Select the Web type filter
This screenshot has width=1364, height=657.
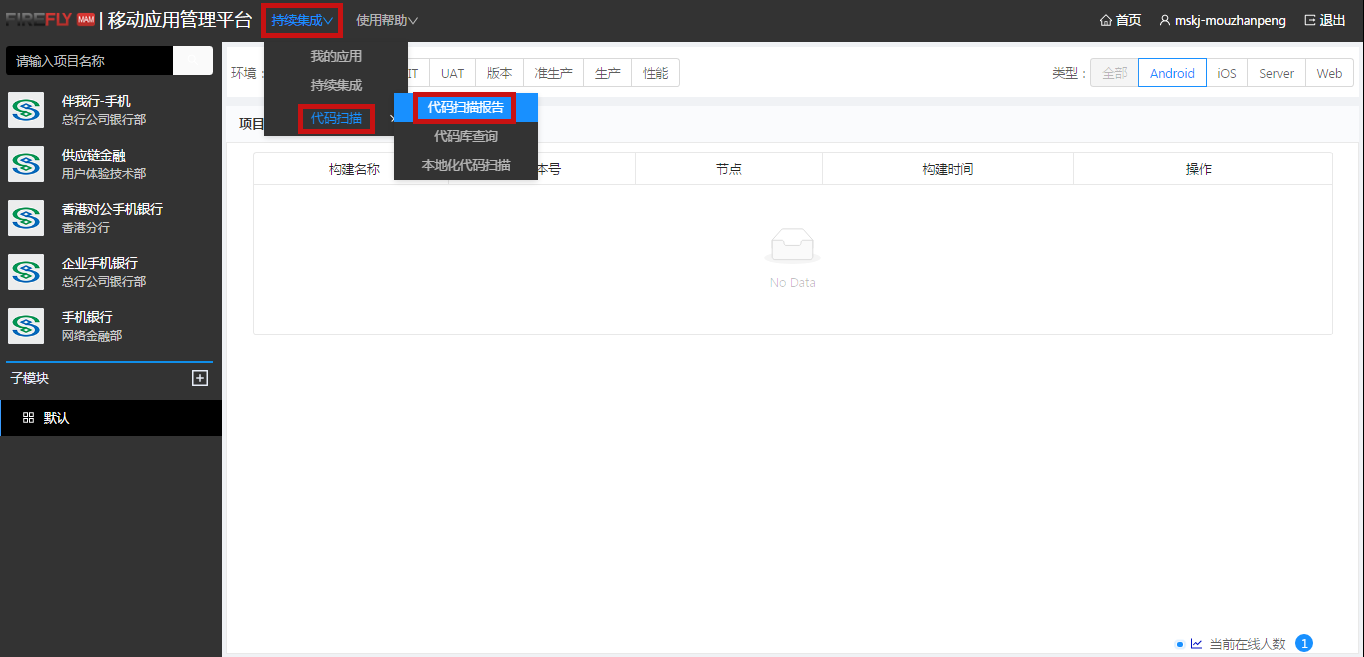(1329, 73)
